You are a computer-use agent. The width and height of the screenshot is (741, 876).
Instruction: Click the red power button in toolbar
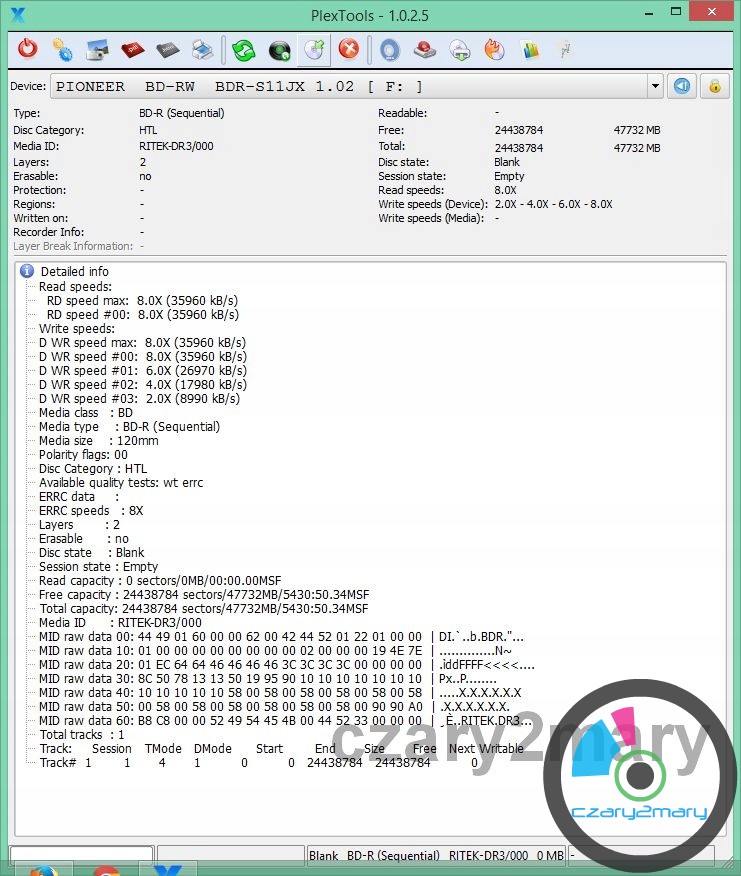(28, 49)
